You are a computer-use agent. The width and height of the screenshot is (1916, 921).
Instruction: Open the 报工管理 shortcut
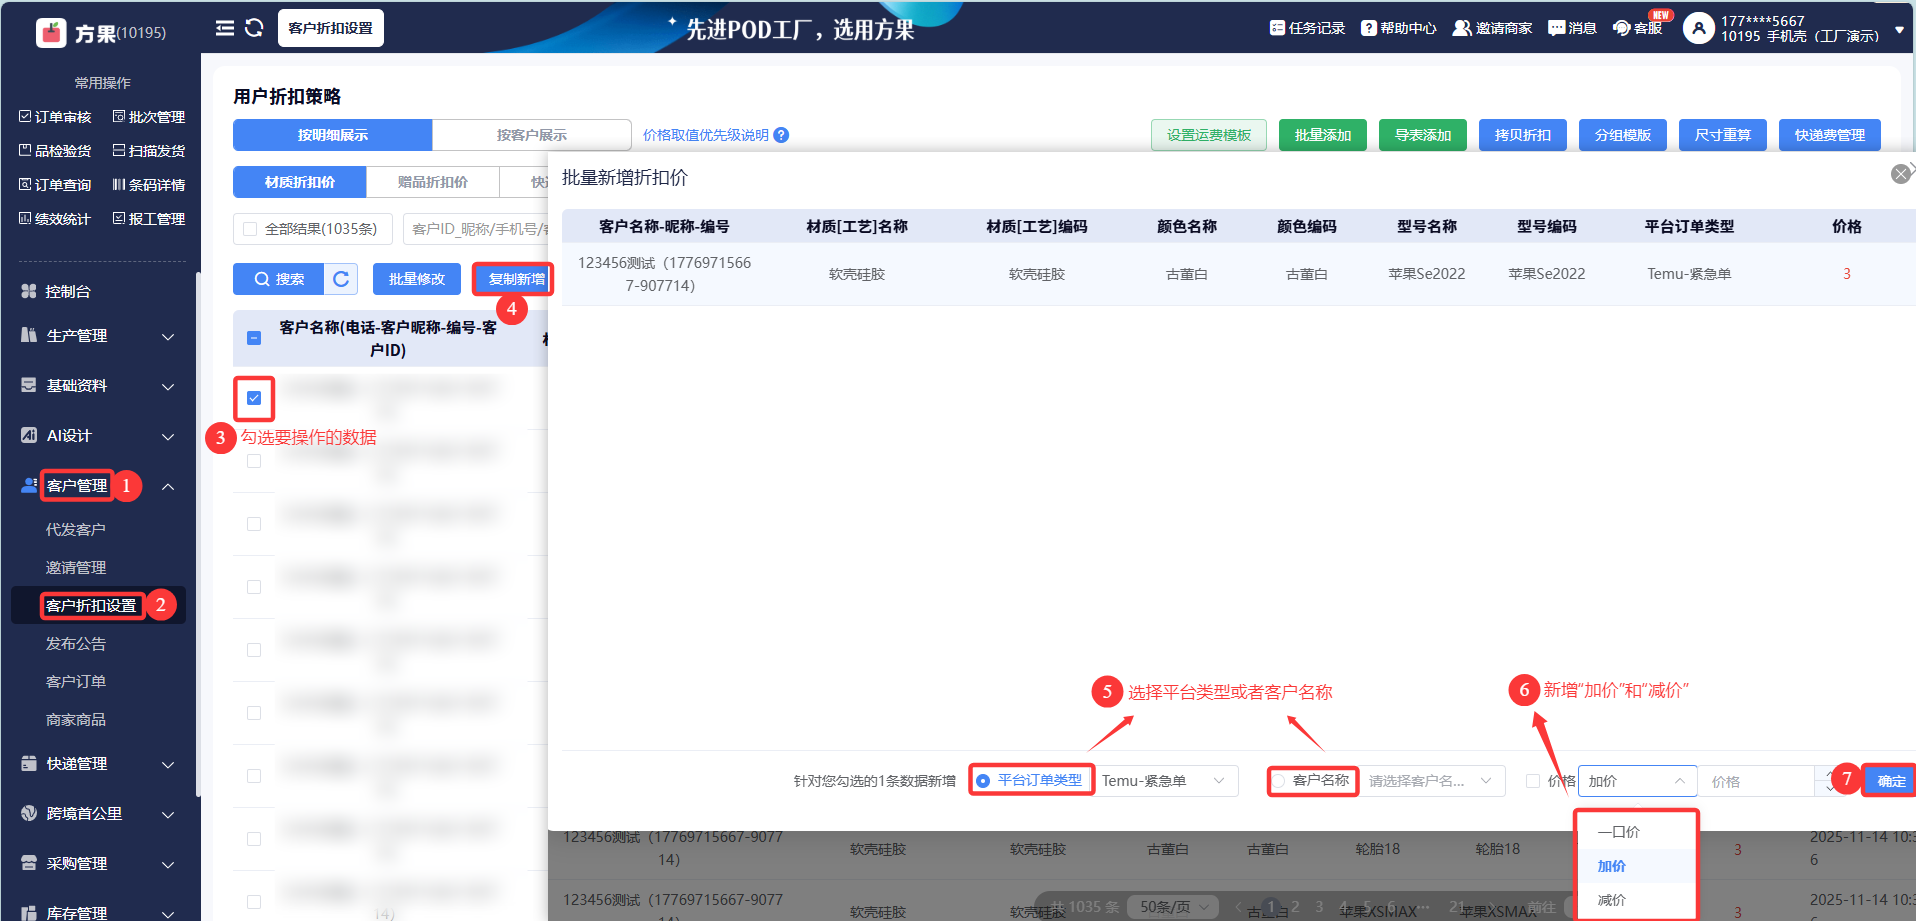[149, 219]
